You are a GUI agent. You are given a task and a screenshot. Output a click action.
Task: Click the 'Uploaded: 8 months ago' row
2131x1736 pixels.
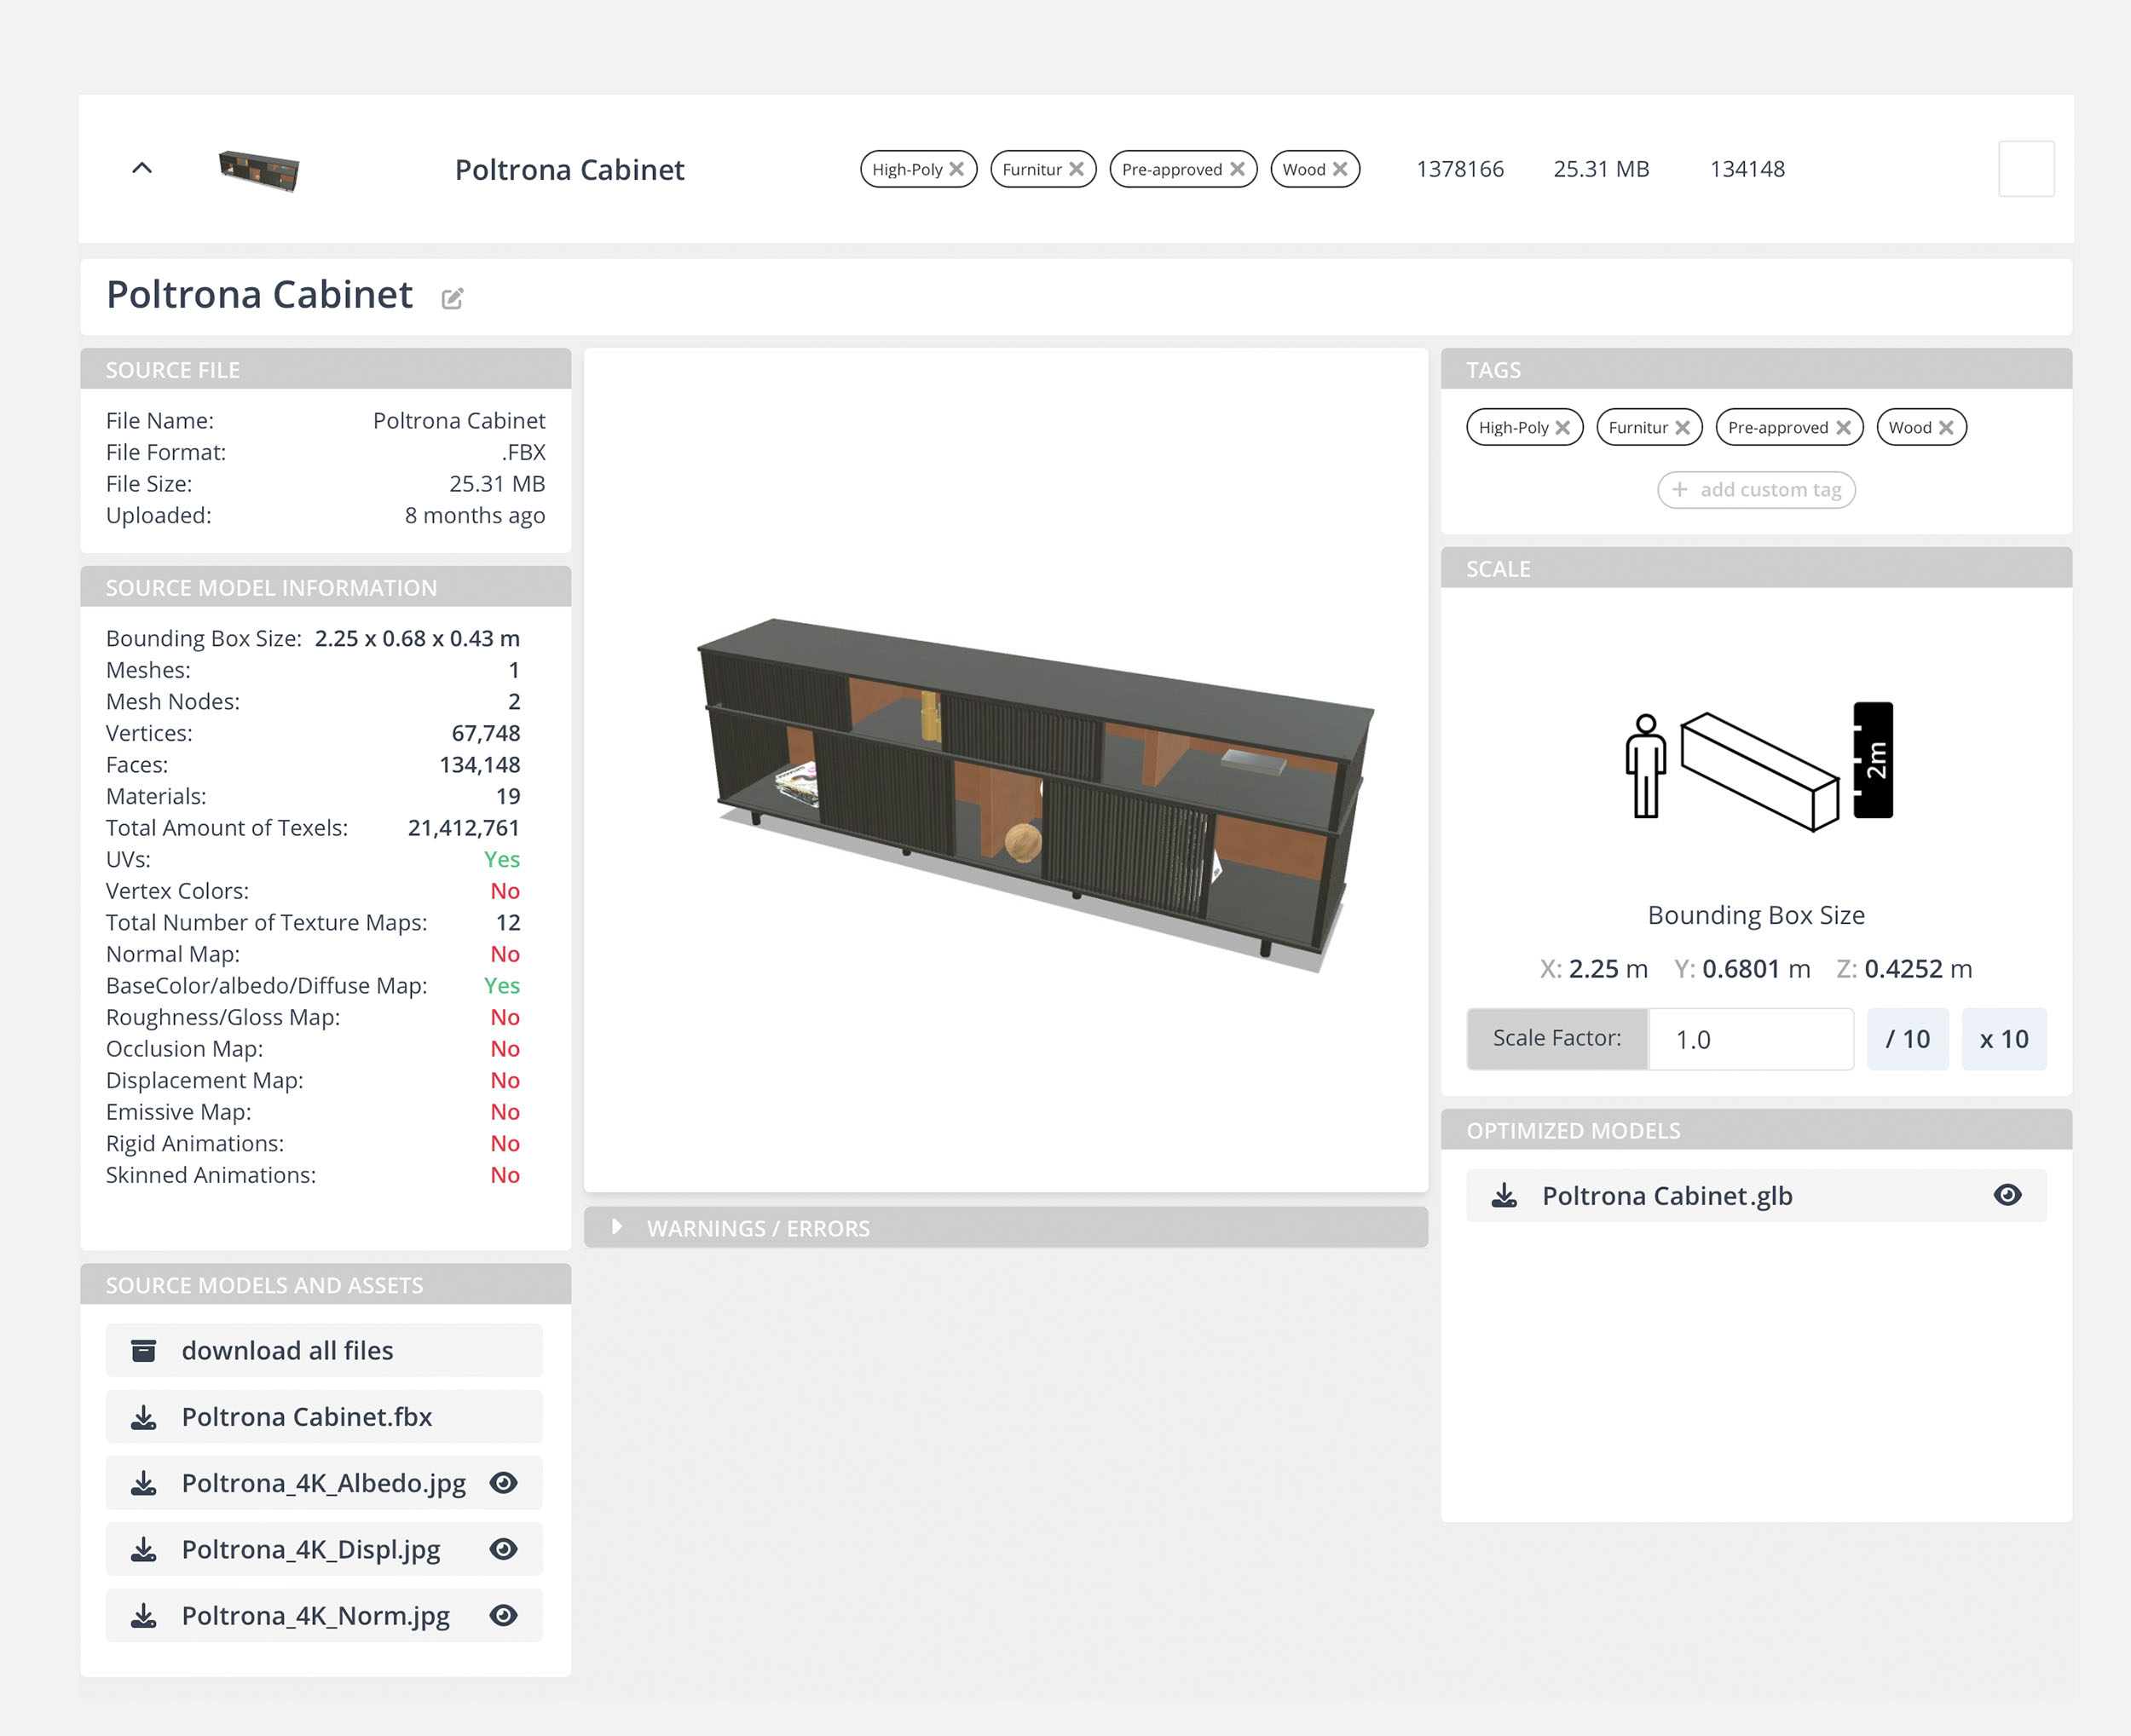pos(325,515)
